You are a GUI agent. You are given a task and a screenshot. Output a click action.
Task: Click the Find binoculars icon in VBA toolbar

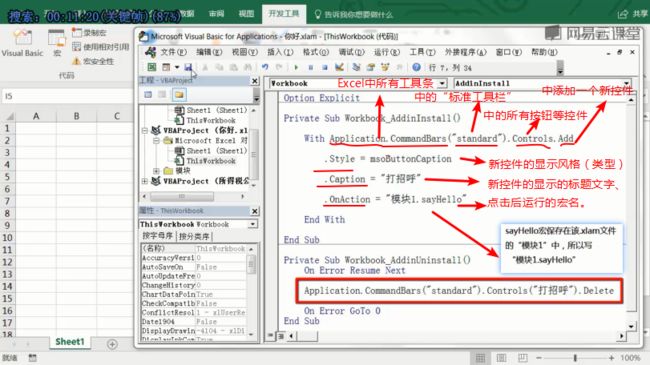[x=248, y=67]
